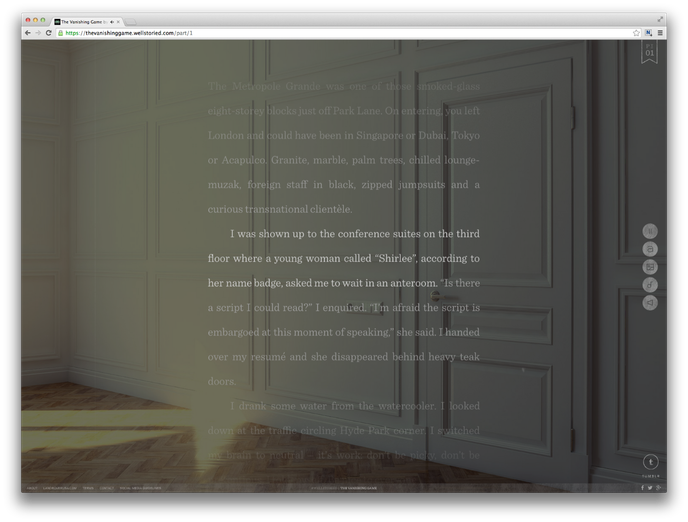Bookmark this page with the star icon

(636, 33)
